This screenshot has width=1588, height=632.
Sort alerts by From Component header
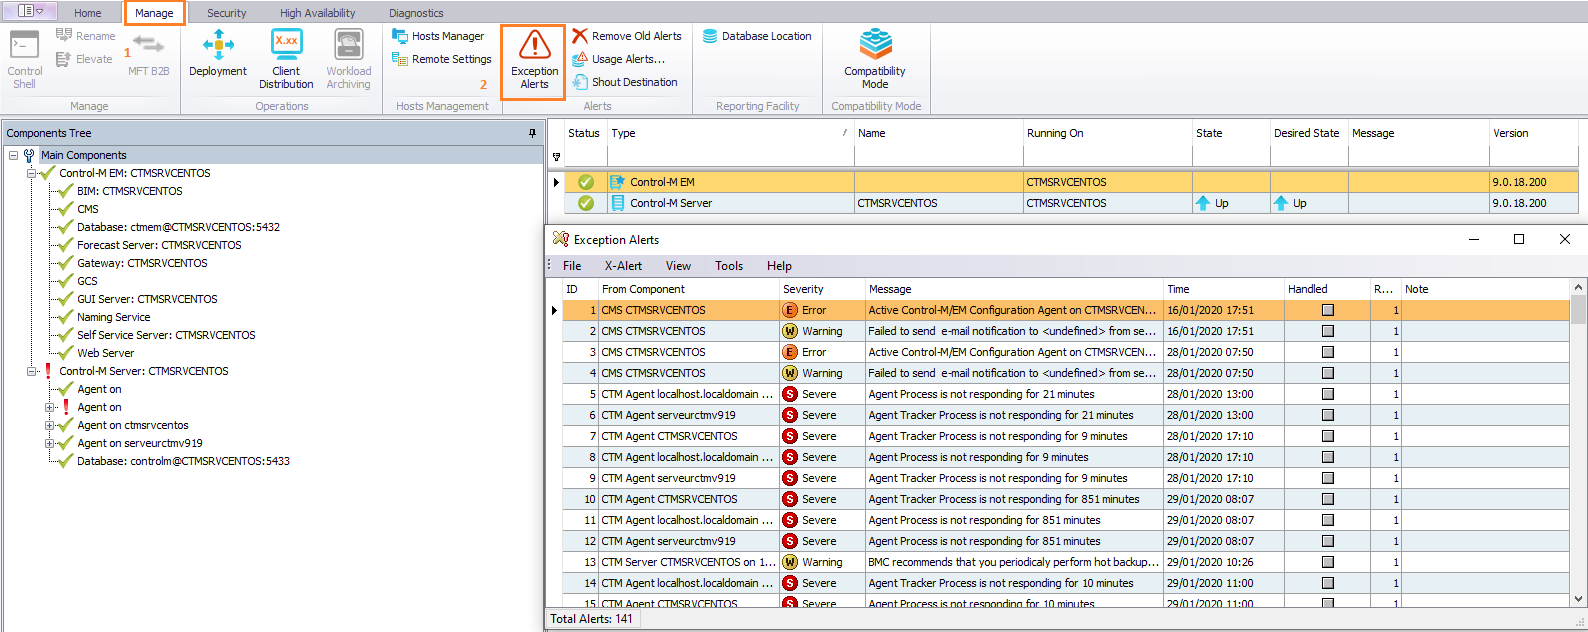click(689, 289)
